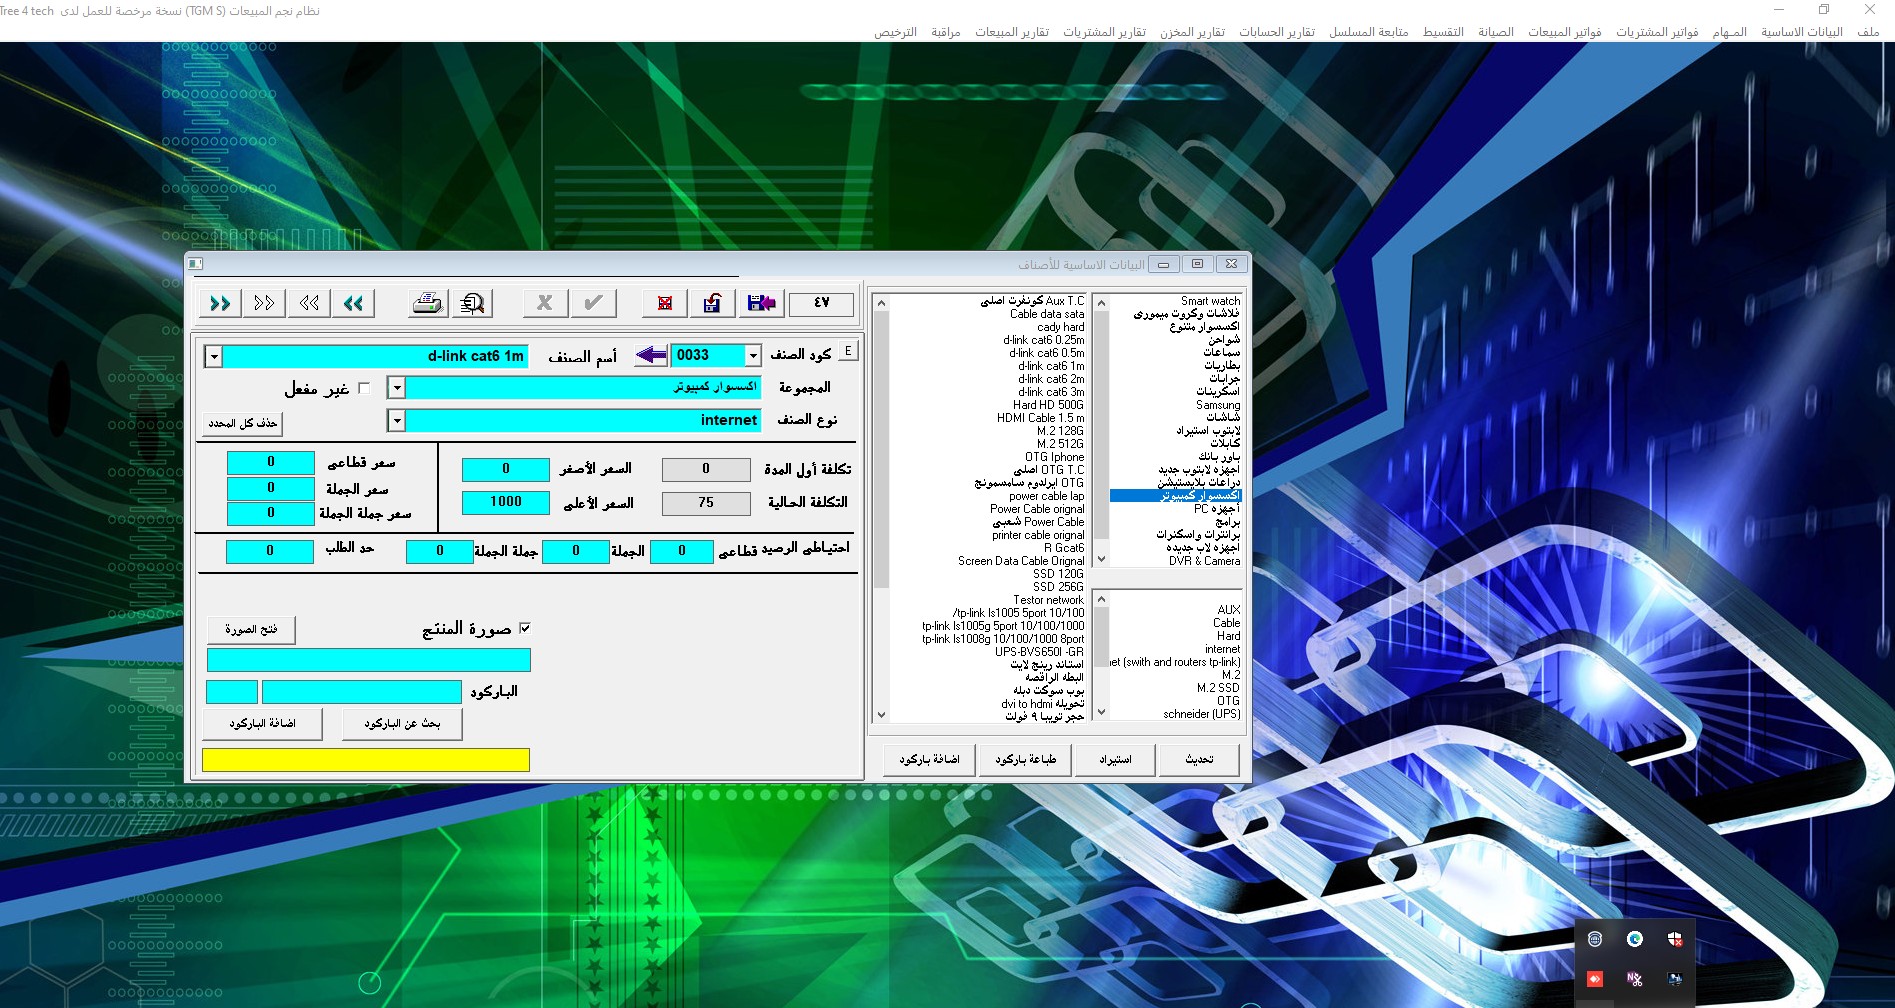Click the سعر قطاعى price field

click(x=271, y=462)
